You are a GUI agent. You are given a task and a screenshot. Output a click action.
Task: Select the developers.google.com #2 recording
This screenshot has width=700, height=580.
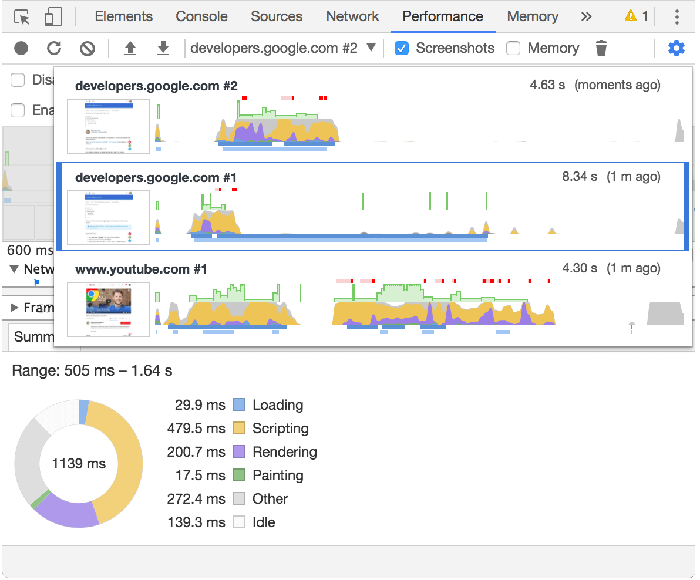372,117
